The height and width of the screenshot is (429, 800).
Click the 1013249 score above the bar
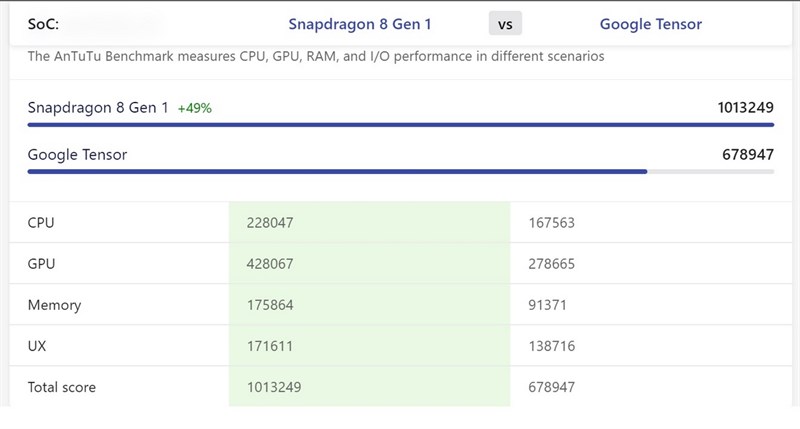[x=745, y=107]
